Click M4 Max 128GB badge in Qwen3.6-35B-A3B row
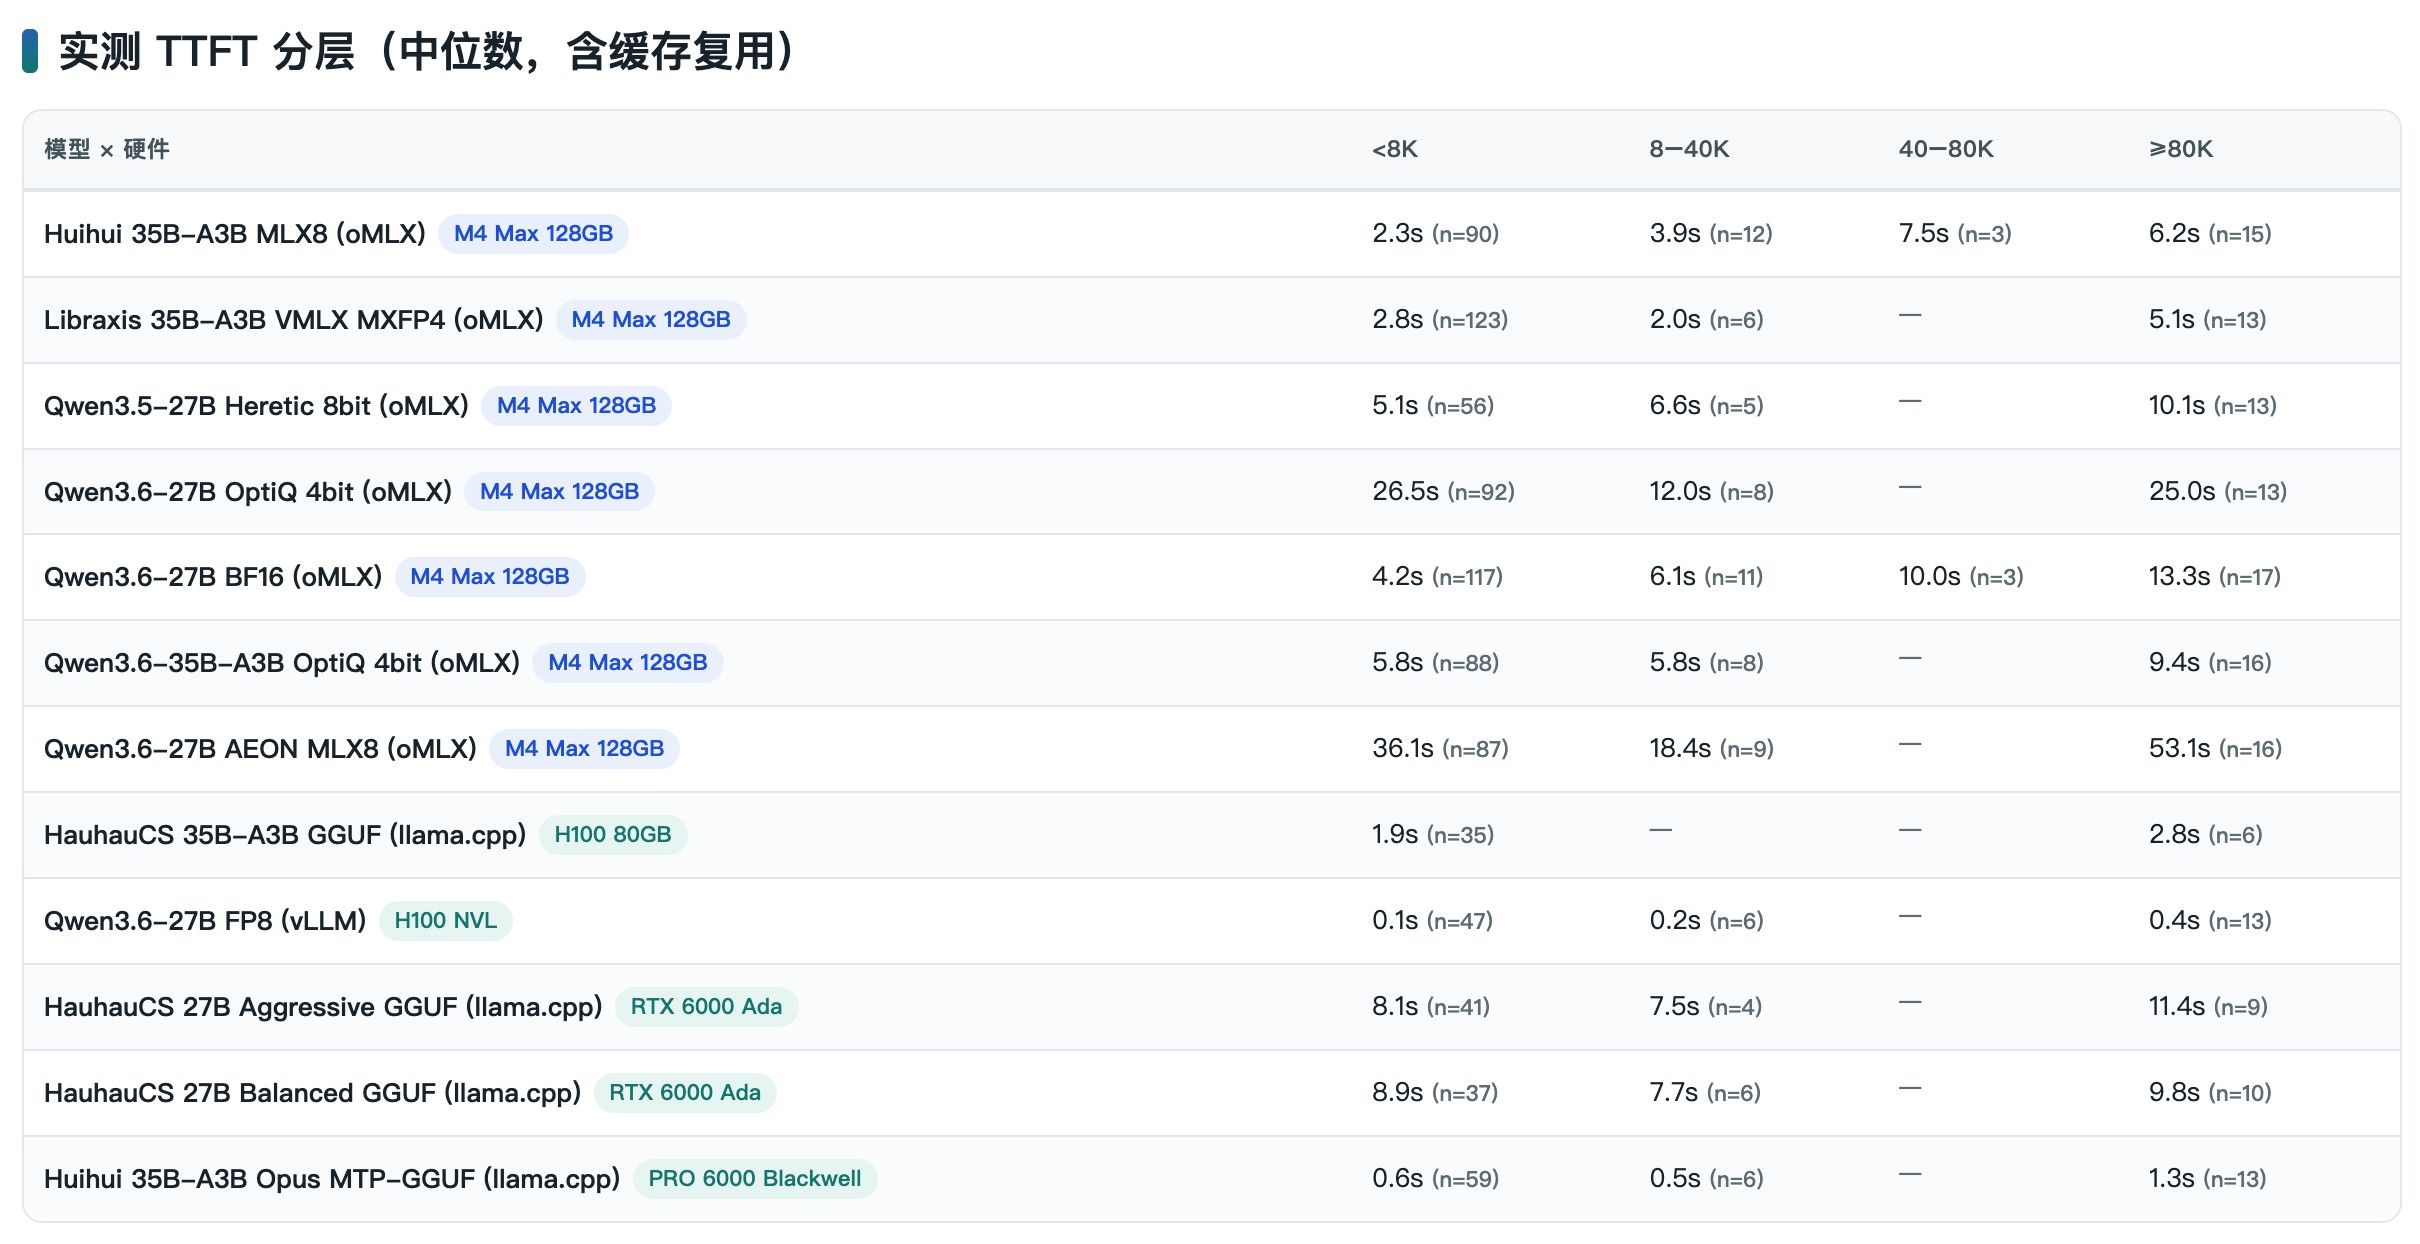This screenshot has width=2420, height=1244. [627, 663]
